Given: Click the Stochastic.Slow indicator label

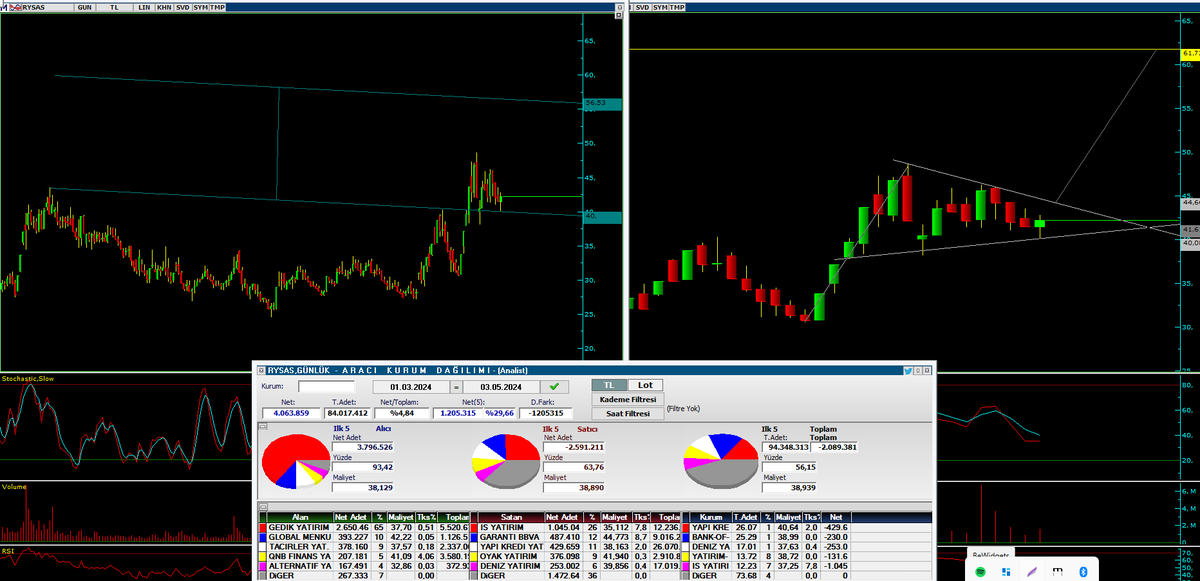Looking at the screenshot, I should pyautogui.click(x=26, y=379).
